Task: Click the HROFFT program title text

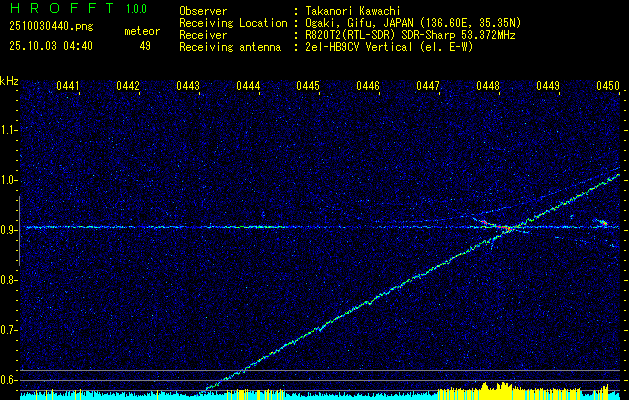Action: click(61, 8)
